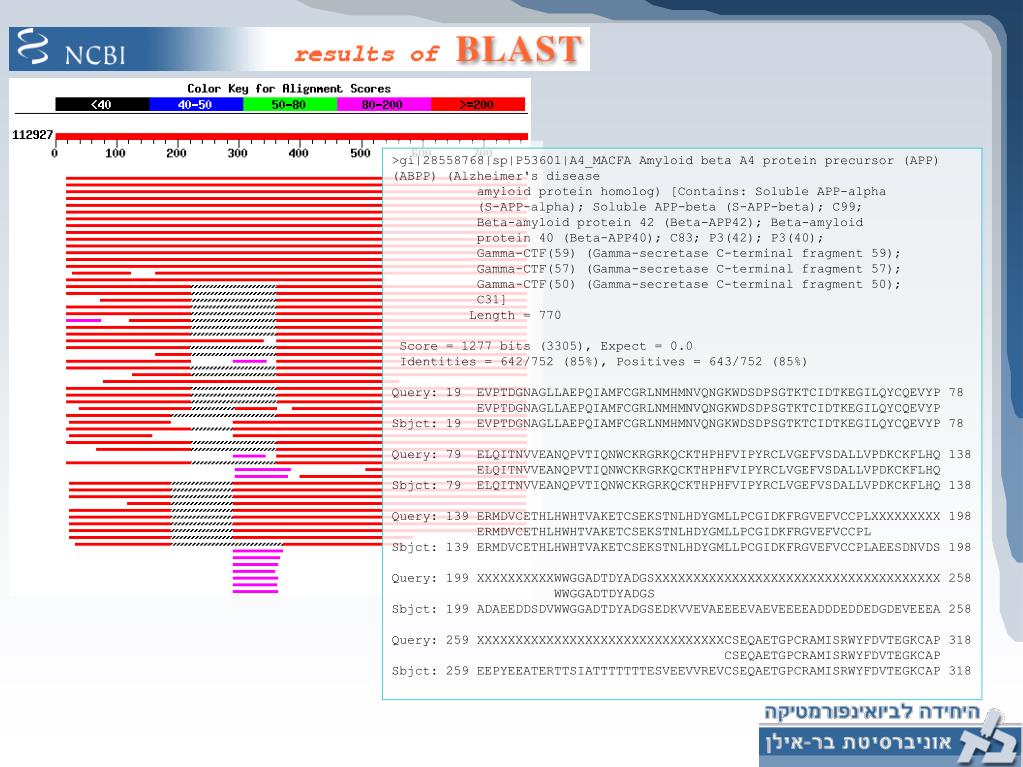
Task: Click the gi|28558768 sequence header line
Action: point(665,160)
